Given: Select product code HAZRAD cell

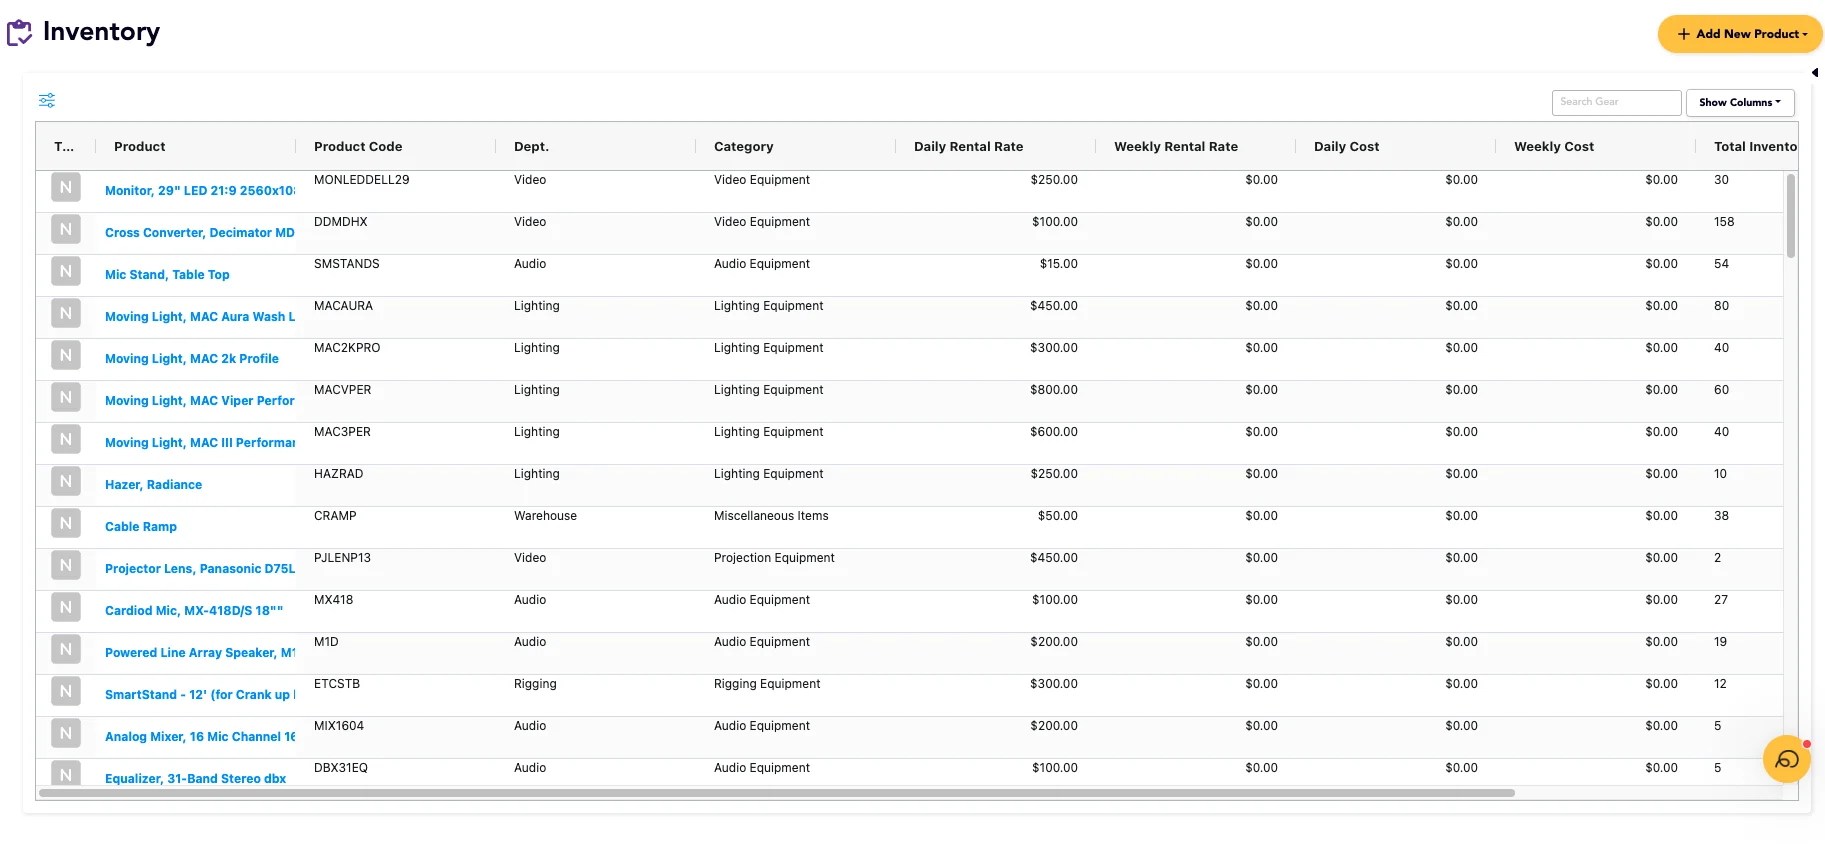Looking at the screenshot, I should coord(338,474).
